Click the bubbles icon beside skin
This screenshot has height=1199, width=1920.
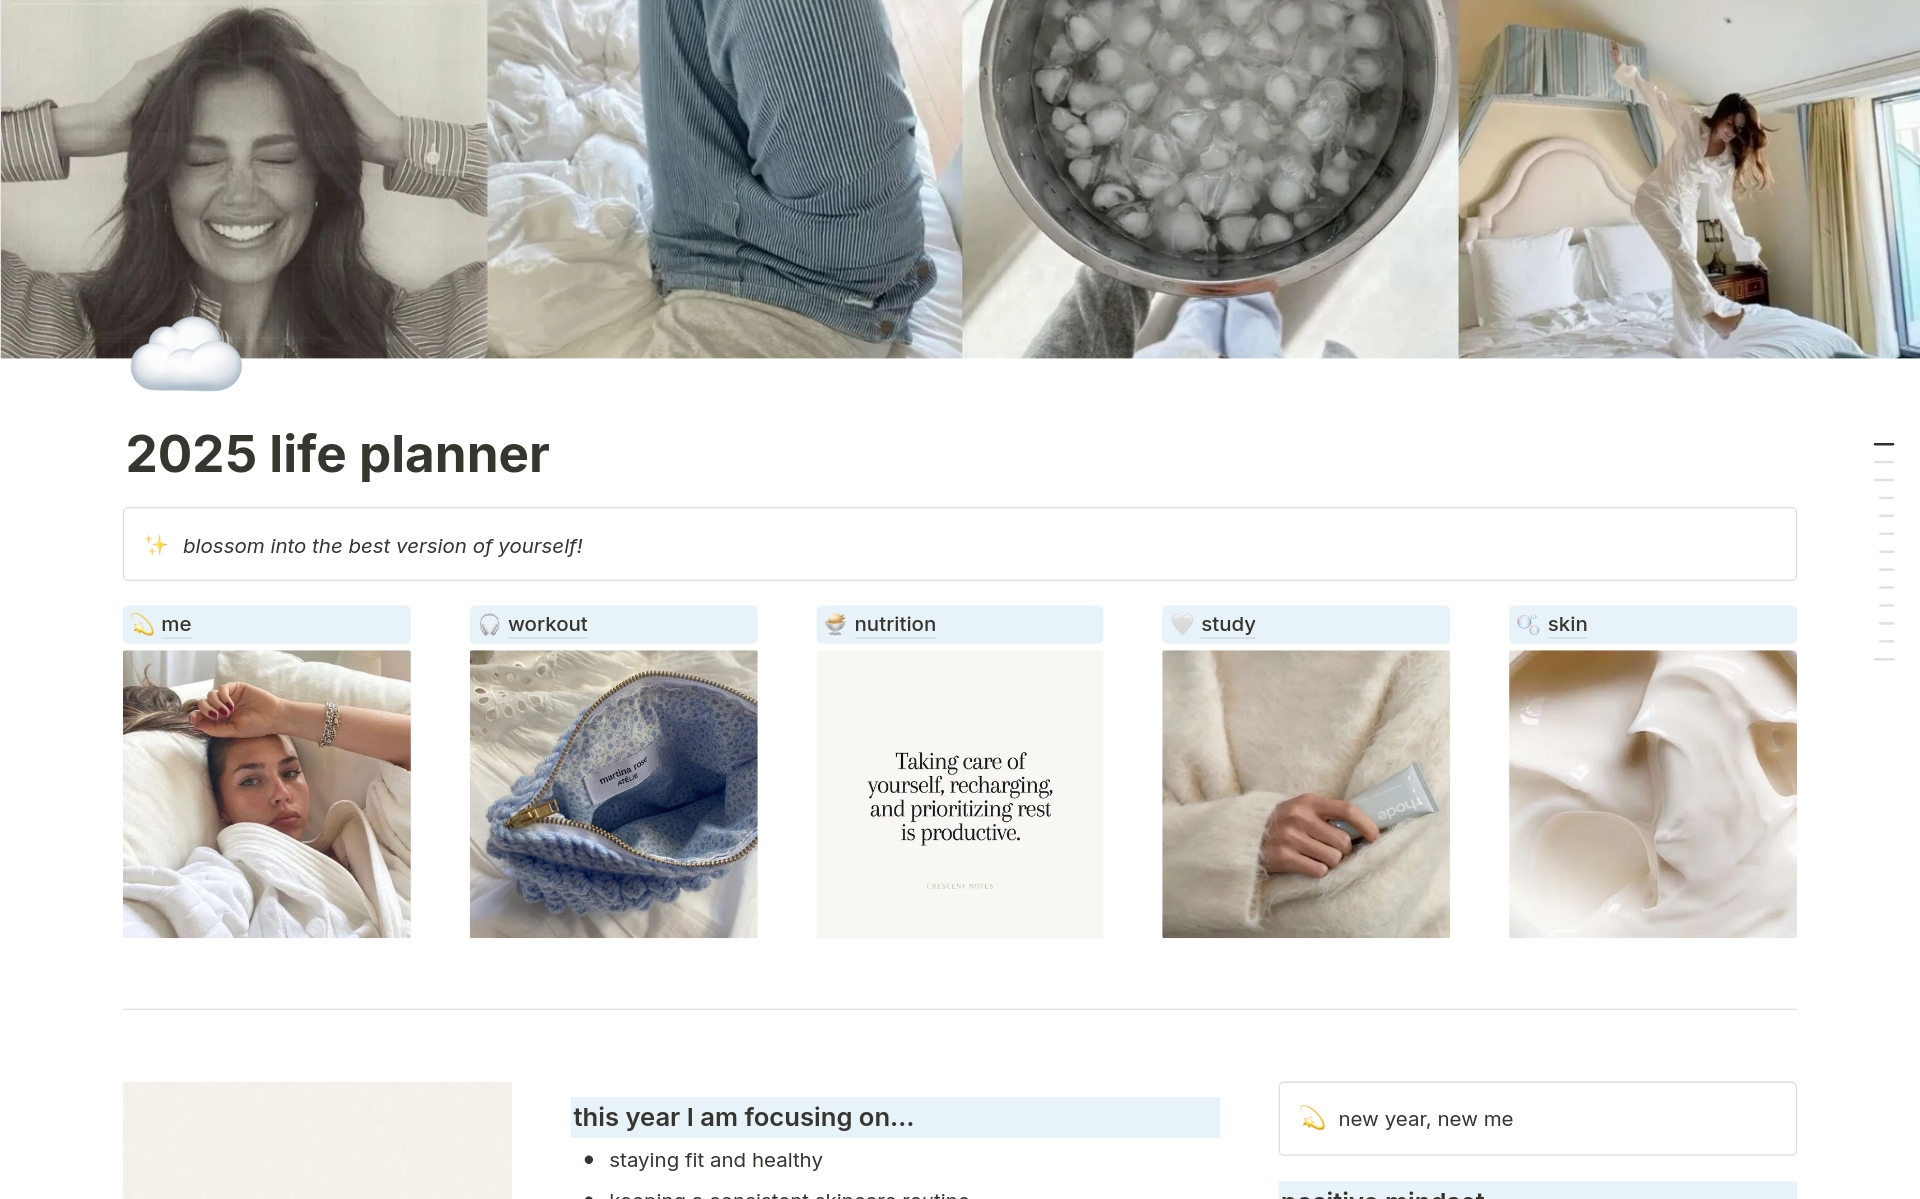(x=1528, y=624)
